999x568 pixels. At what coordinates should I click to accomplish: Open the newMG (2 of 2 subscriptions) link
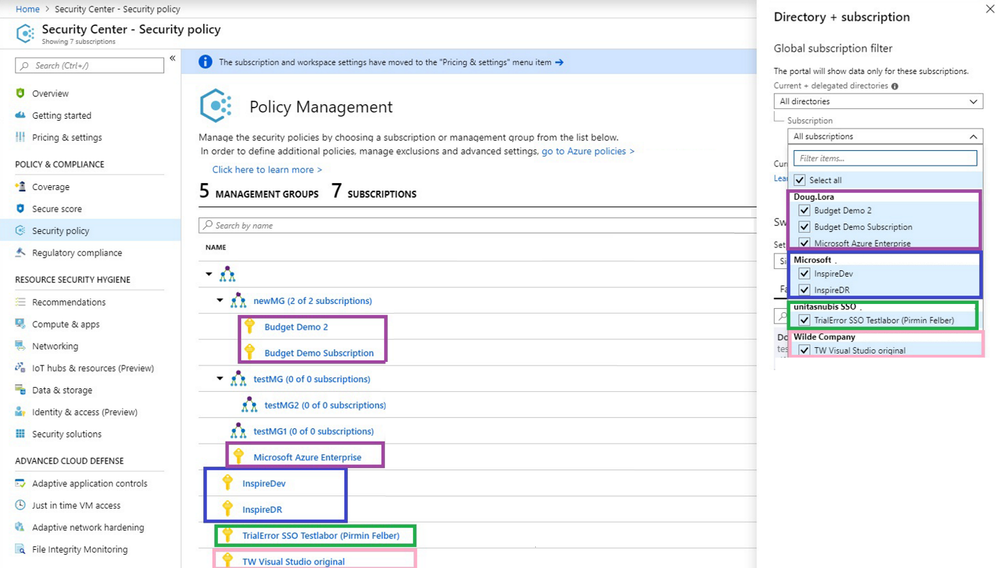pos(313,301)
